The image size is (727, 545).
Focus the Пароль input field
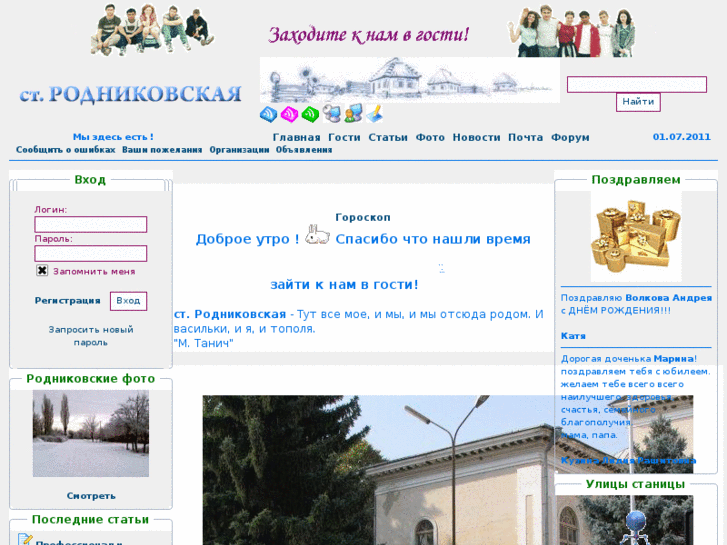click(91, 254)
